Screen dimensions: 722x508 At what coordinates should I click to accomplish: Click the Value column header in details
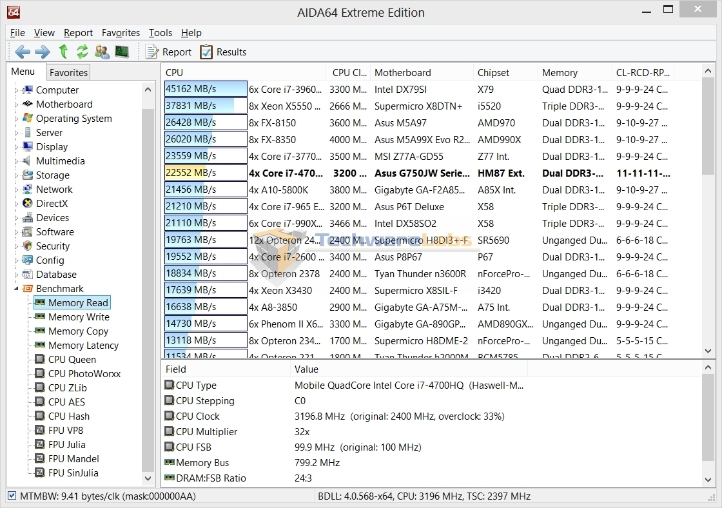(409, 369)
